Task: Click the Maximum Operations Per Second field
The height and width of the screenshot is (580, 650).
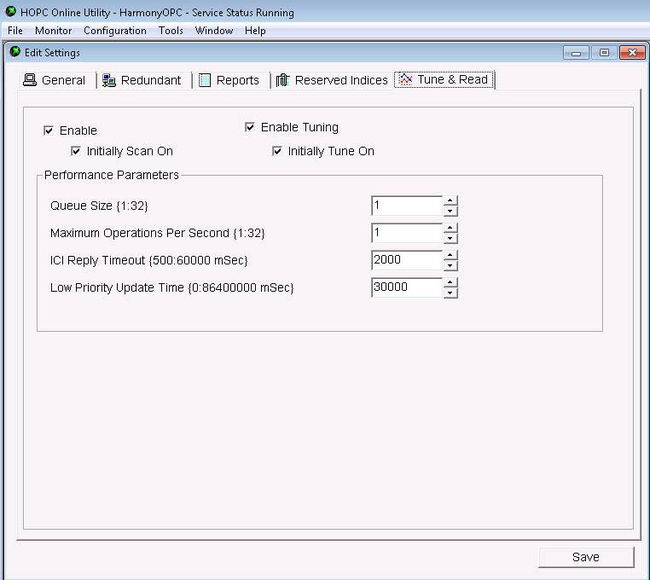Action: pos(407,233)
